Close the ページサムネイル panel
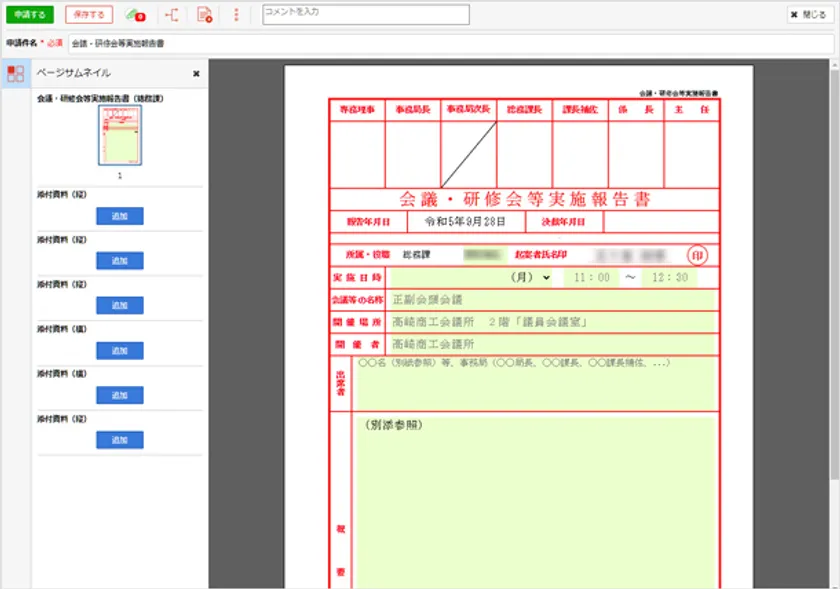Image resolution: width=840 pixels, height=589 pixels. (x=196, y=74)
